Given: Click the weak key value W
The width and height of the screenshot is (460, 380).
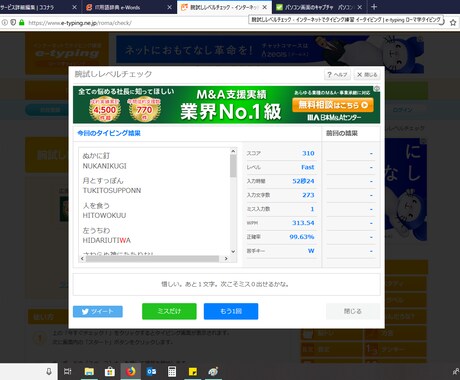Looking at the screenshot, I should (311, 251).
